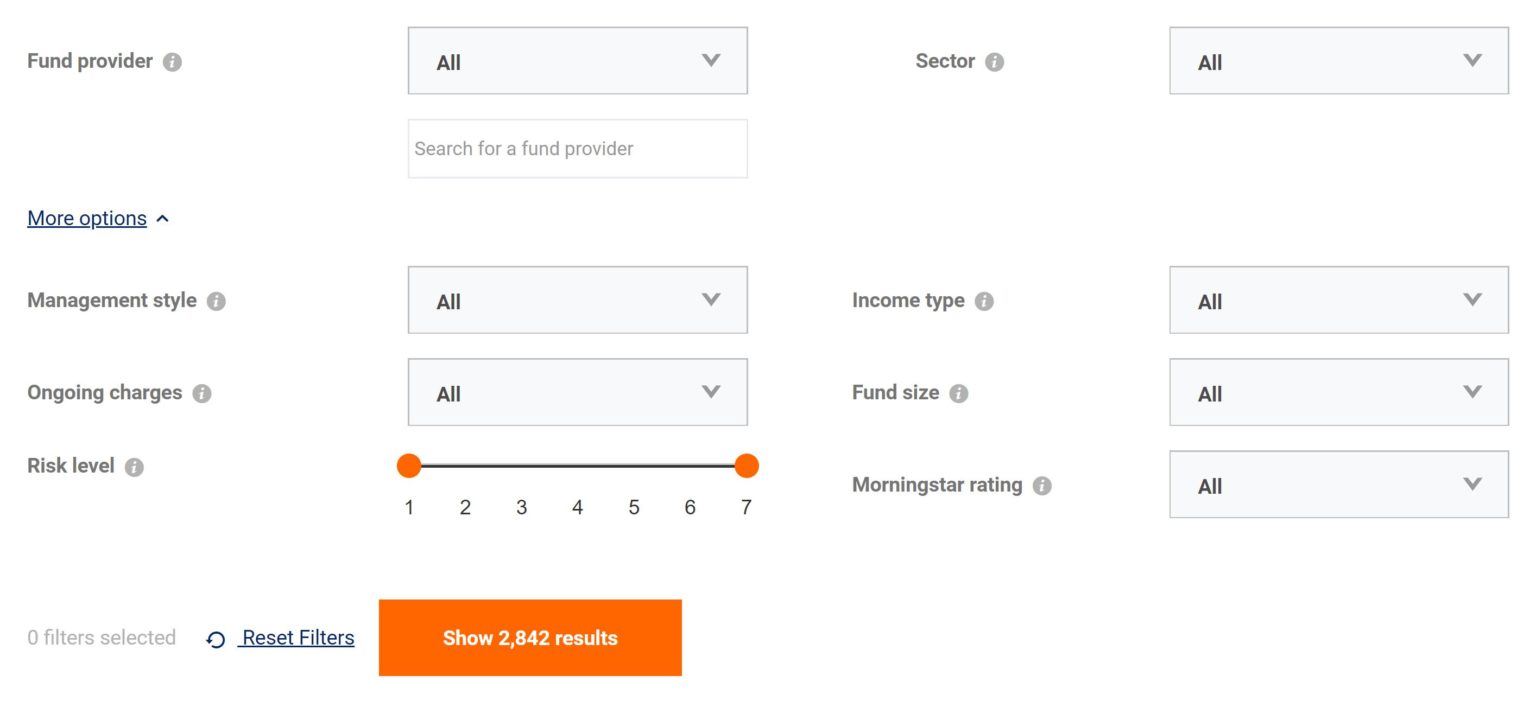Click the left Risk level slider handle
The width and height of the screenshot is (1536, 701).
click(409, 466)
